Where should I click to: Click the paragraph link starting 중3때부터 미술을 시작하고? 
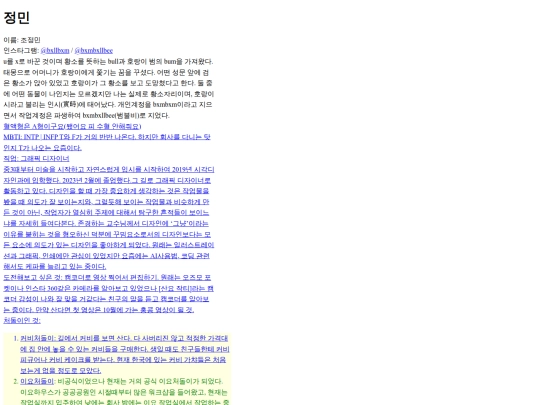click(109, 218)
